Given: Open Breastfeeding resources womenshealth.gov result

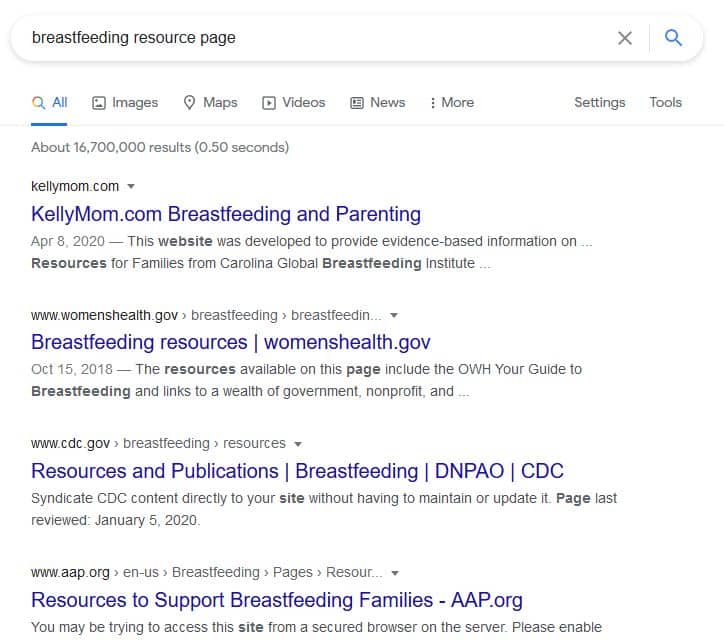Looking at the screenshot, I should click(x=231, y=342).
